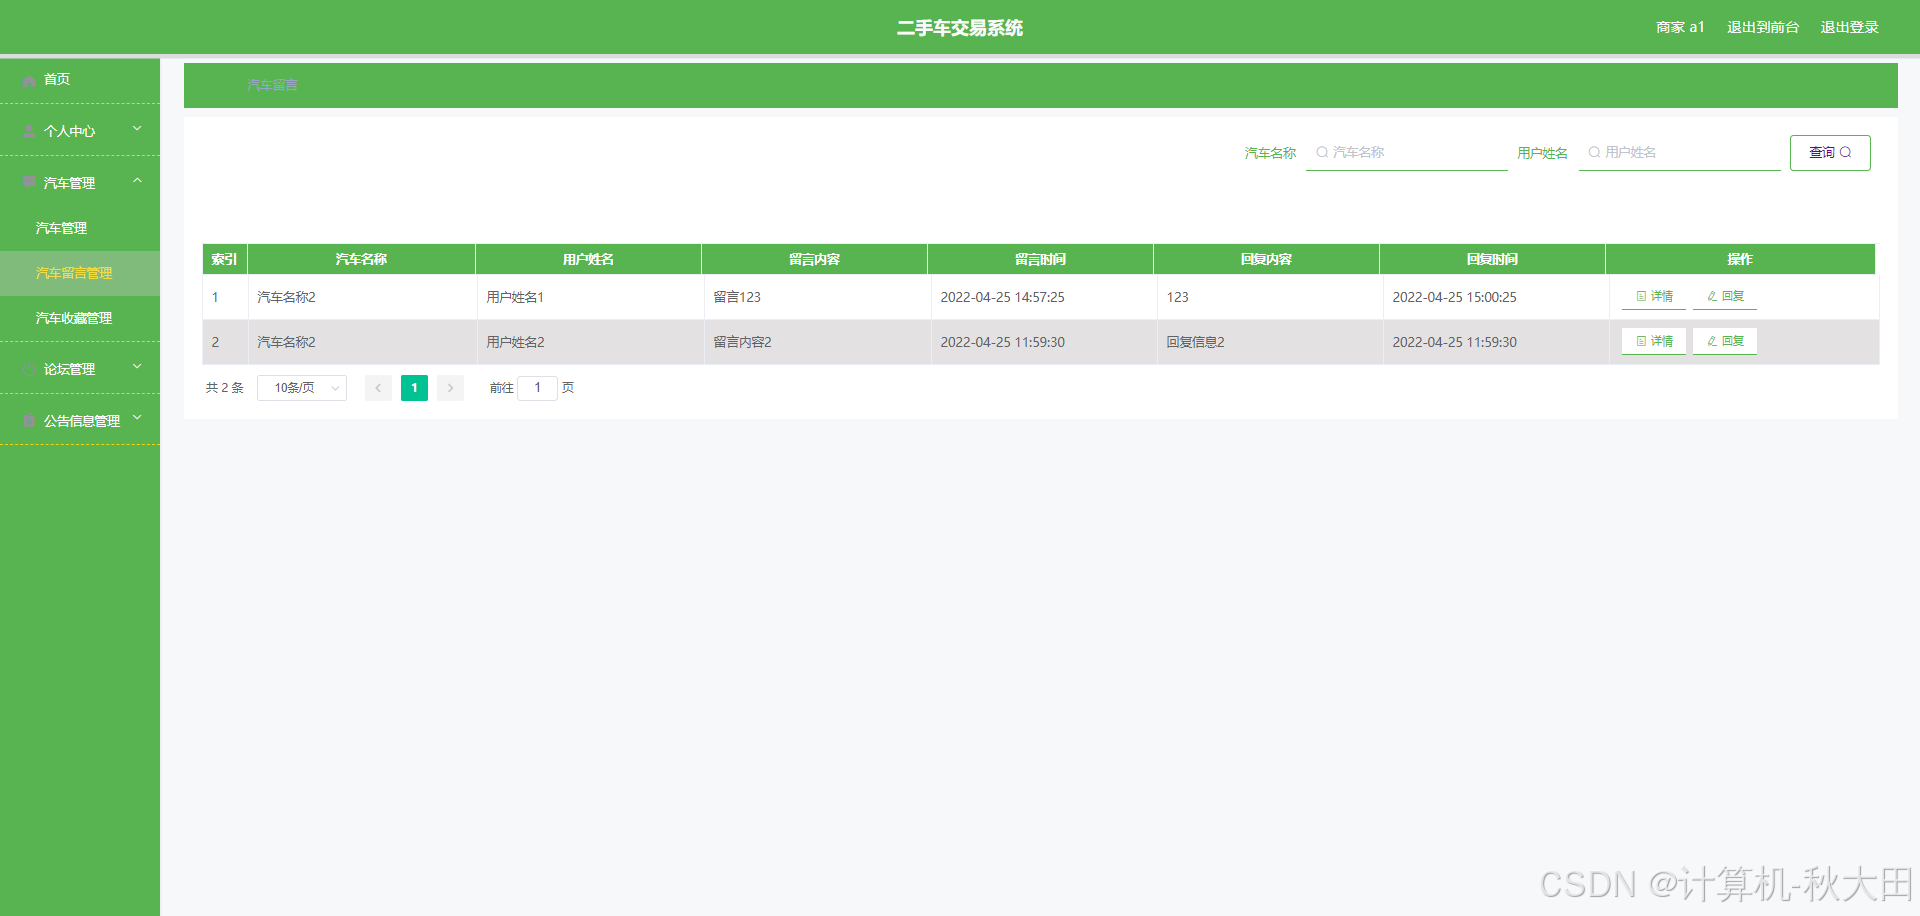Viewport: 1920px width, 916px height.
Task: Click the 共 2 条 total count
Action: click(x=224, y=388)
